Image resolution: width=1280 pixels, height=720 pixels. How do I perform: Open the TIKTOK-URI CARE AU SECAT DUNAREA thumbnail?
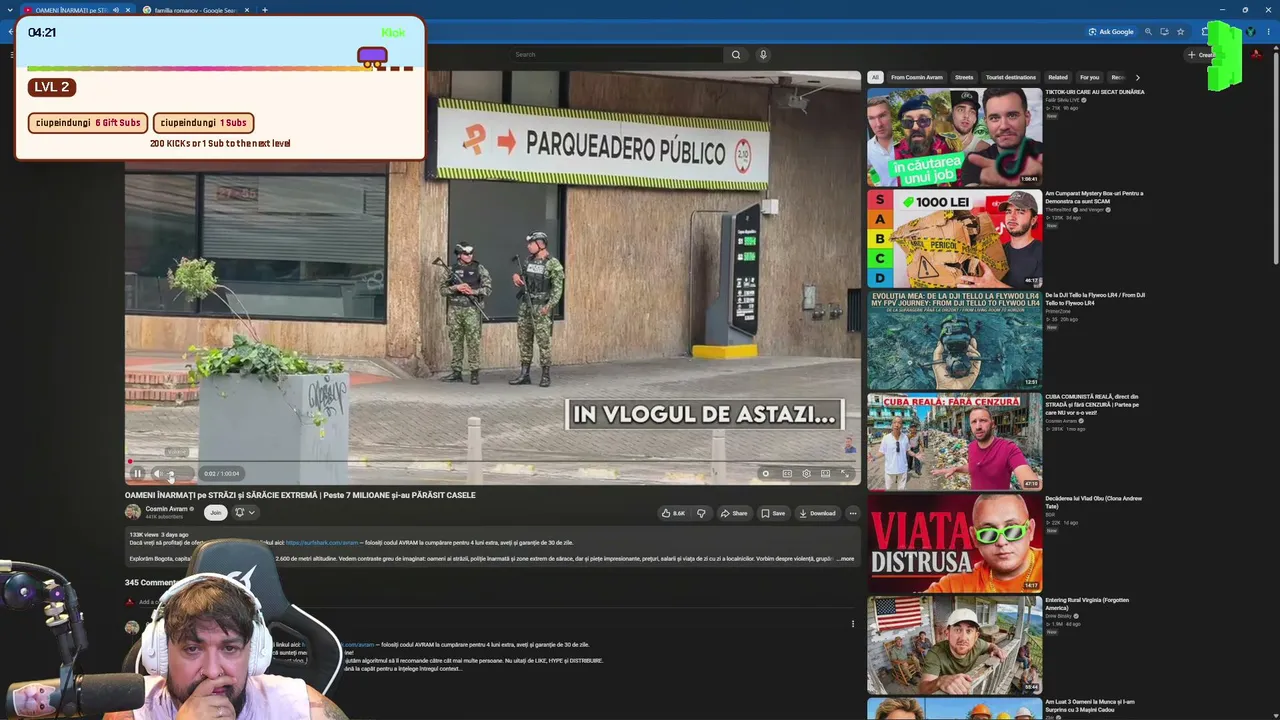[x=954, y=137]
